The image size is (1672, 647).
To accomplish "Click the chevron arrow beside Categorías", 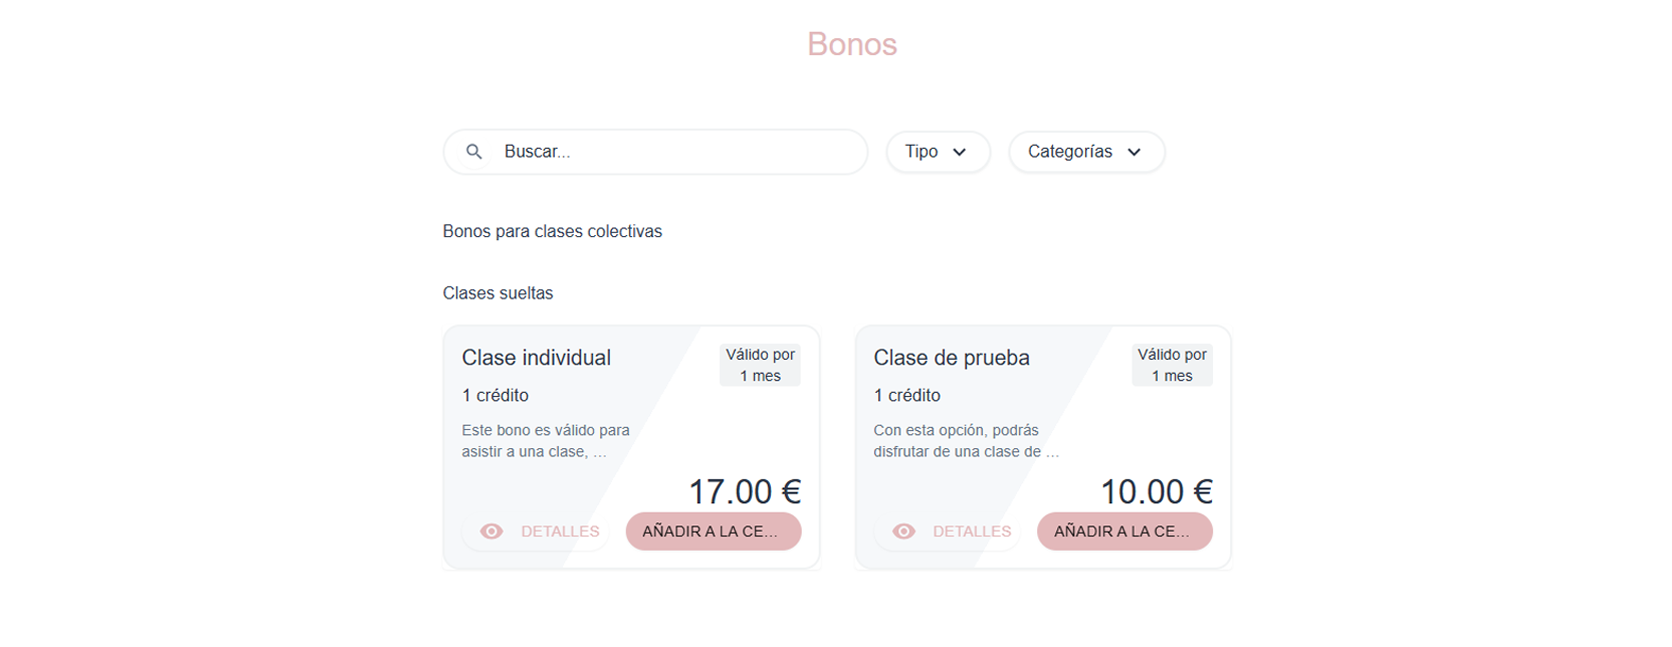I will pyautogui.click(x=1134, y=152).
